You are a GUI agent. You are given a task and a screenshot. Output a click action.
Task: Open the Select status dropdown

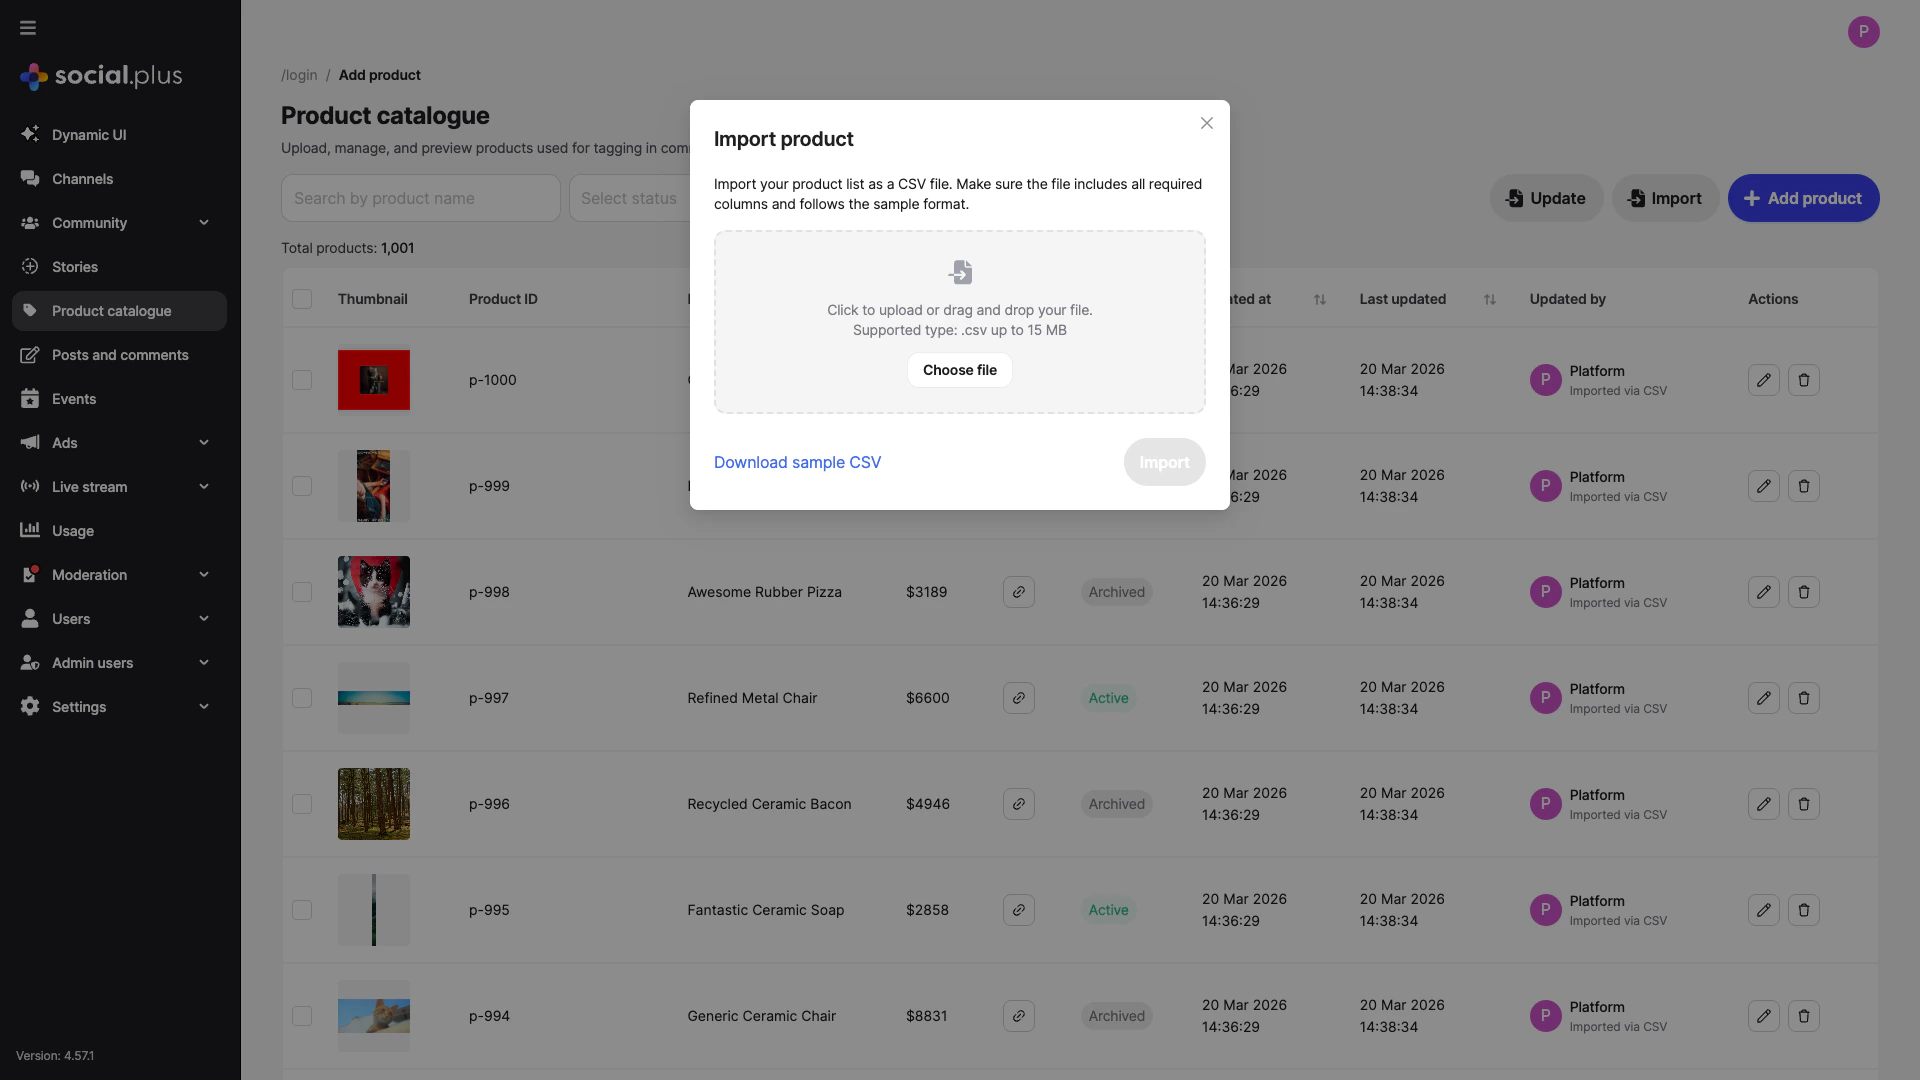[x=630, y=198]
